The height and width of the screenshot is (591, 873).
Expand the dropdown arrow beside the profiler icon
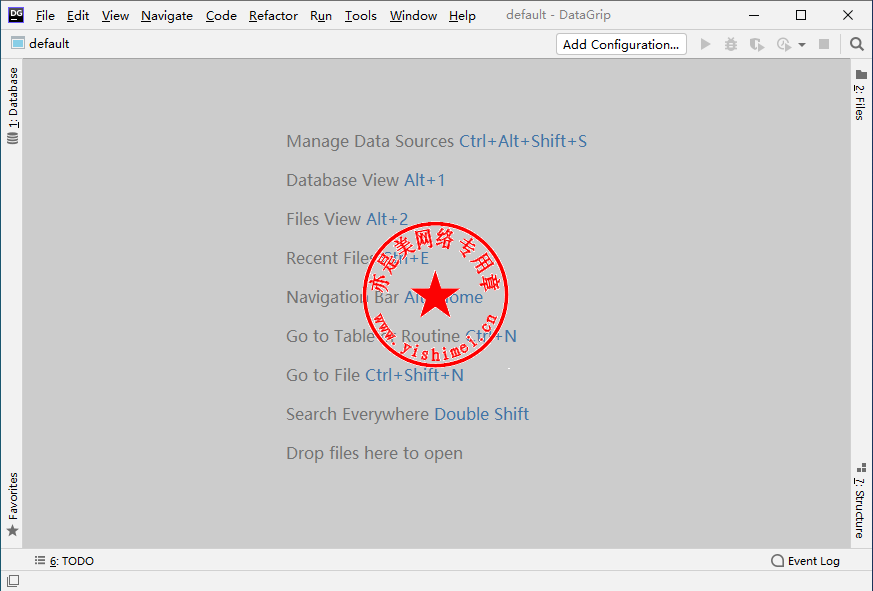point(802,45)
